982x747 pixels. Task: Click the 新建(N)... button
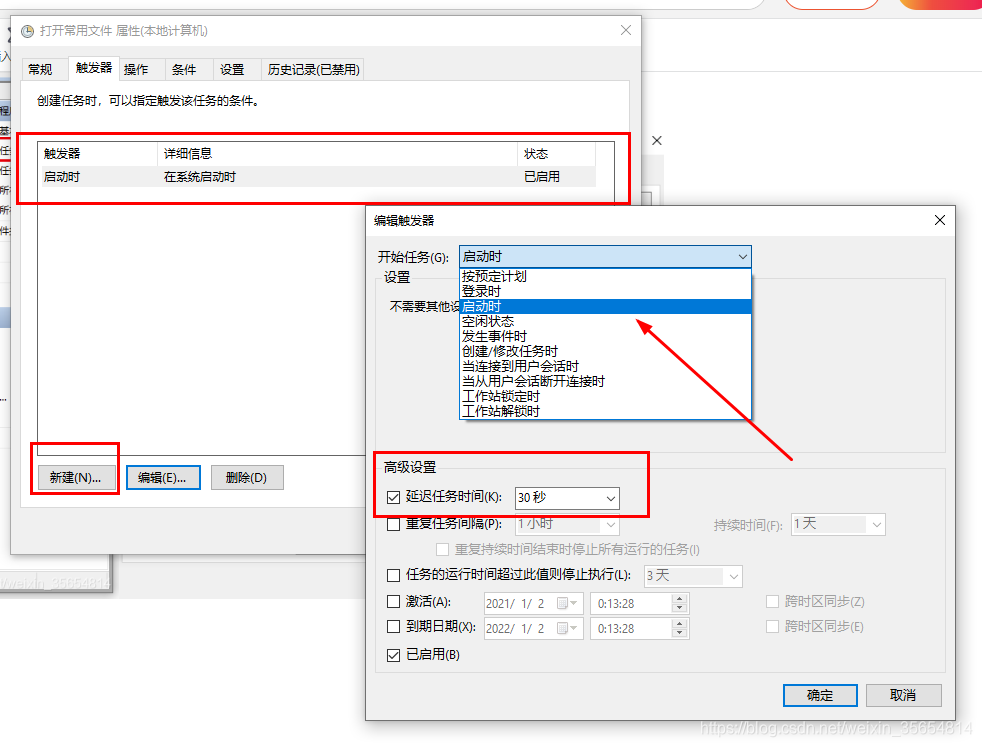[x=76, y=478]
